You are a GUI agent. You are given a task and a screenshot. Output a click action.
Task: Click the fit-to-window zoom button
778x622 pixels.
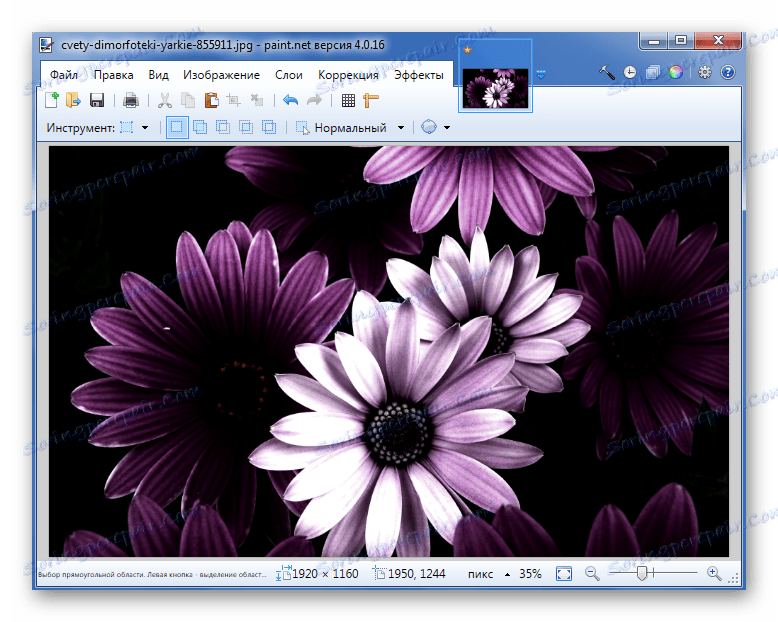click(x=564, y=573)
